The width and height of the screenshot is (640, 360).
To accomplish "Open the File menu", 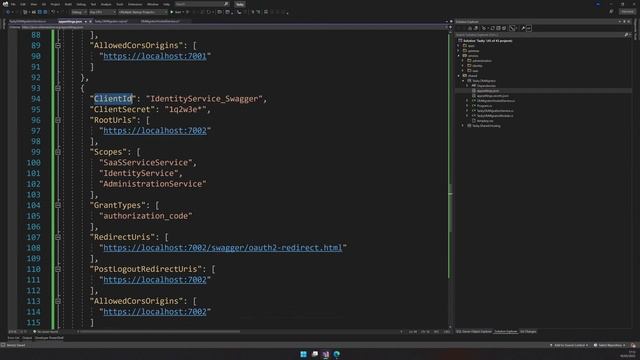I will 13,4.
